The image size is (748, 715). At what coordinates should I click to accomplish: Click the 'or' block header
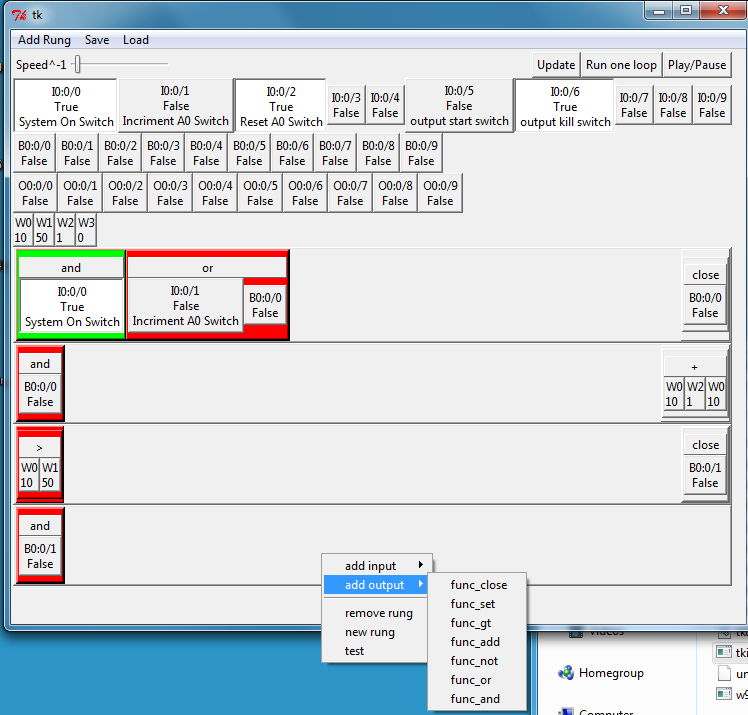pos(207,268)
